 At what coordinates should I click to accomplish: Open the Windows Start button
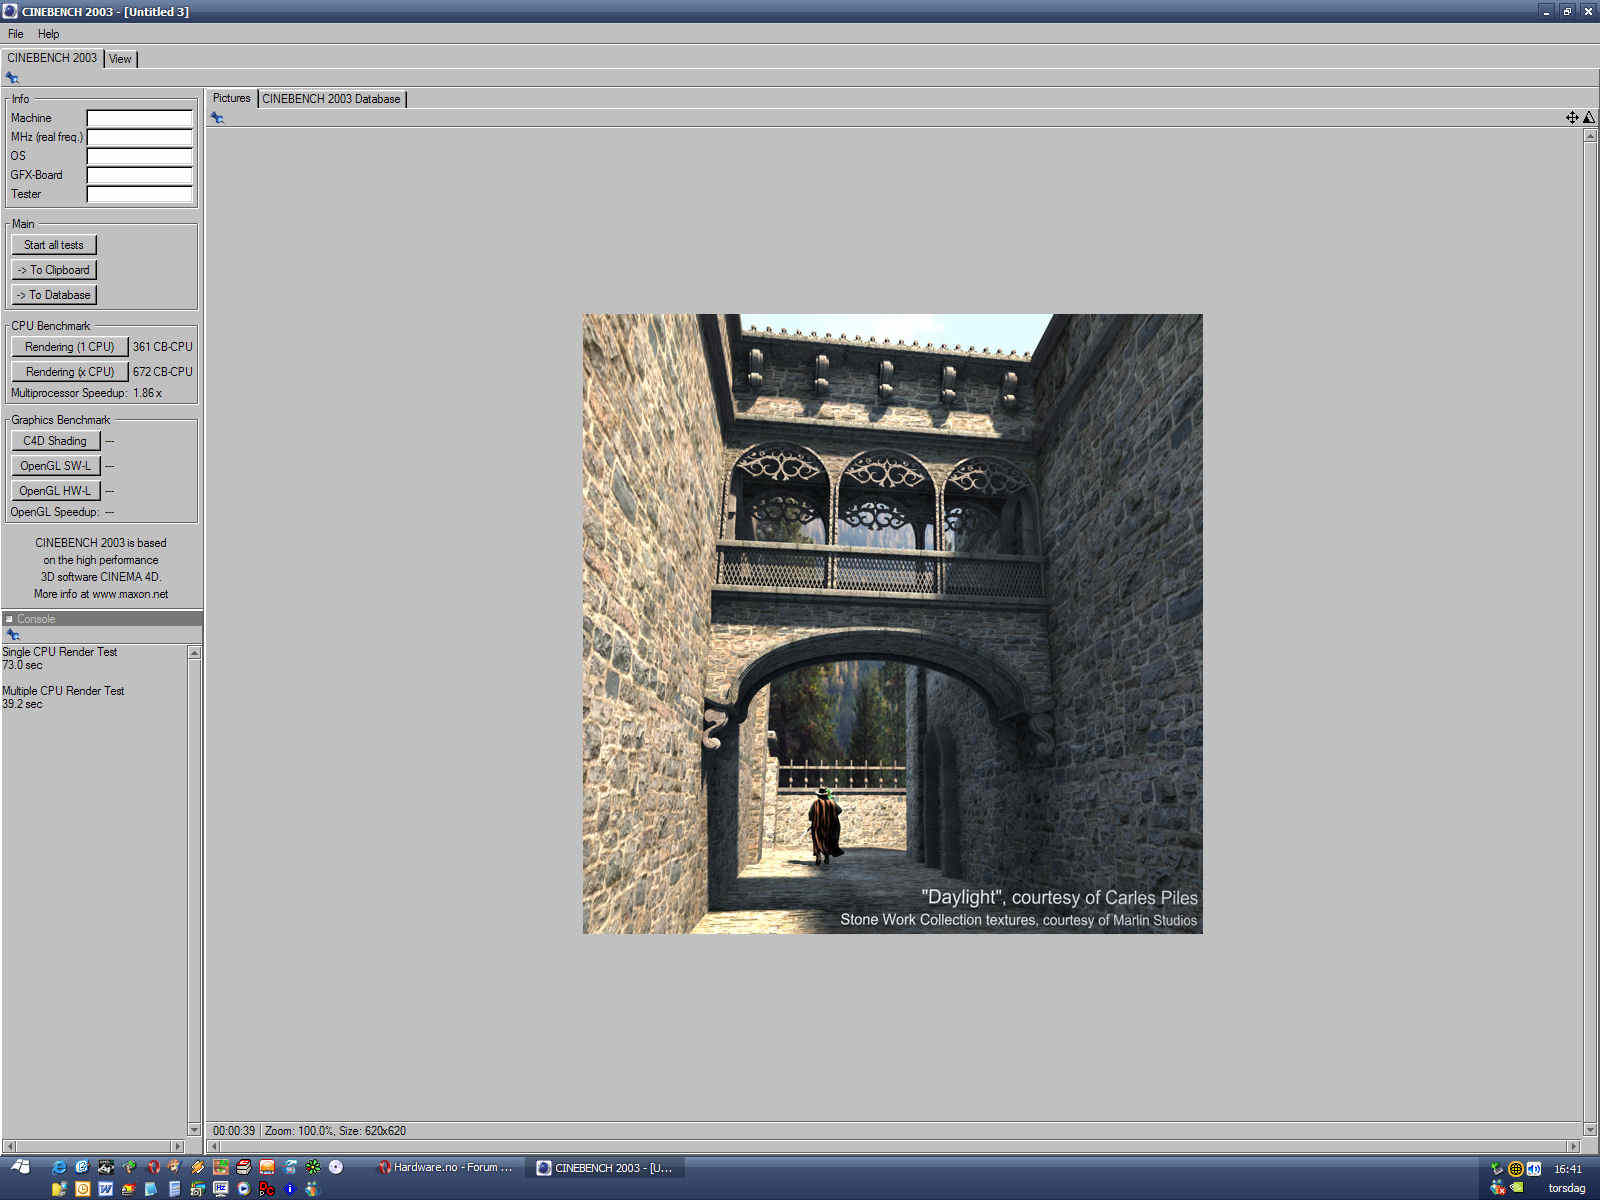pos(20,1167)
